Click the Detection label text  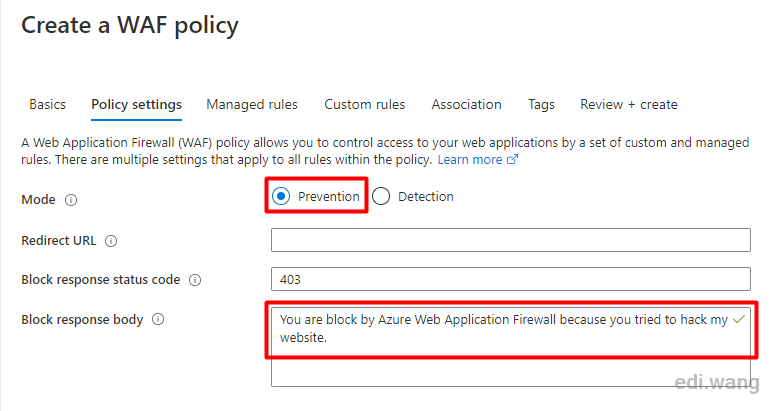(x=426, y=197)
